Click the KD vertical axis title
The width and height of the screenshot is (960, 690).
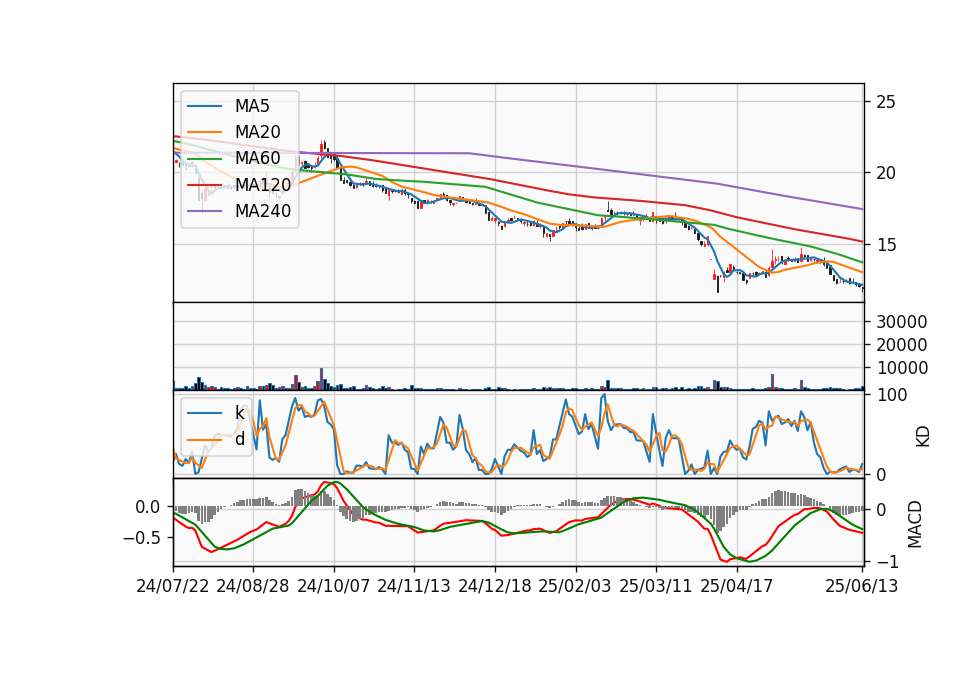pos(923,437)
